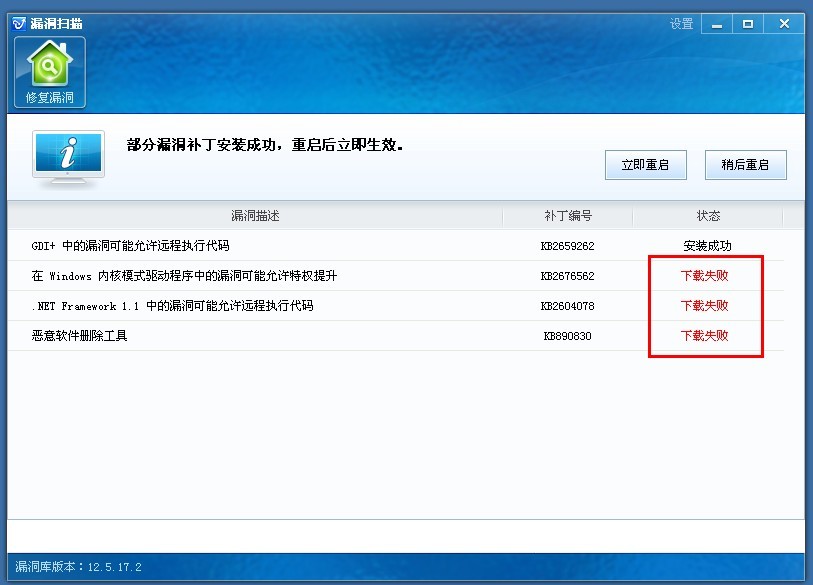Click 立即重启 to restart immediately

(x=645, y=164)
